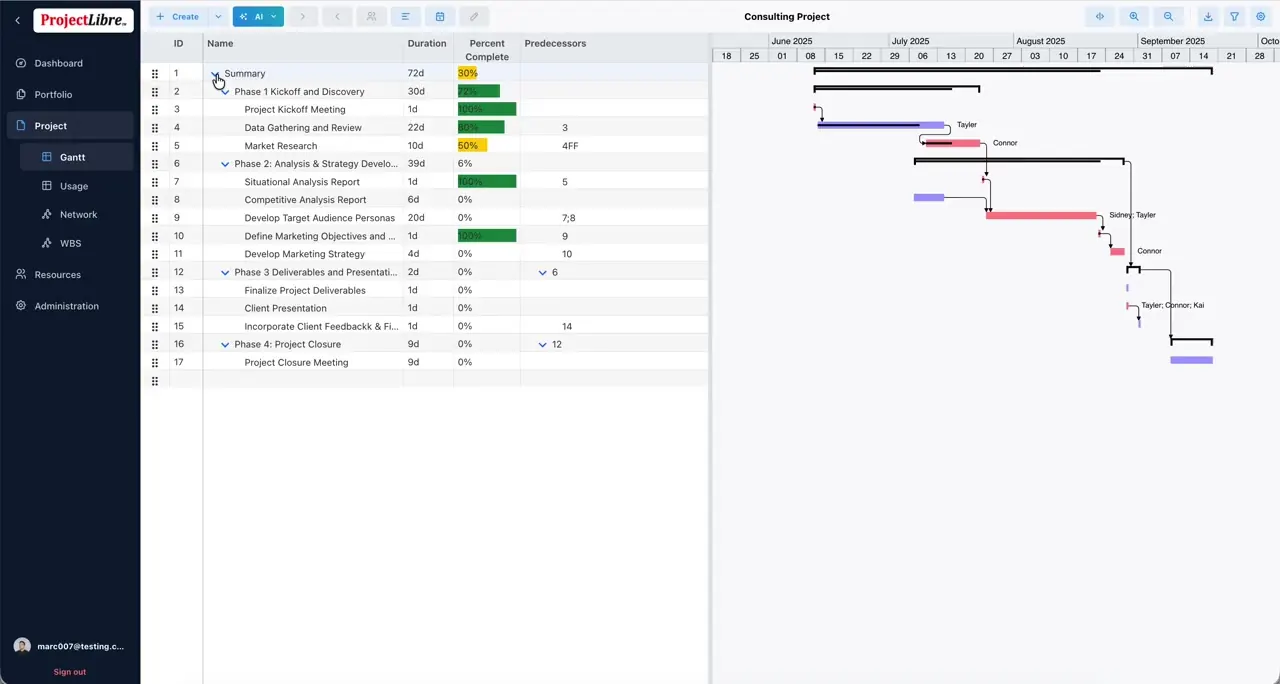Click drag handle of row 9
This screenshot has height=684, width=1280.
coord(154,218)
